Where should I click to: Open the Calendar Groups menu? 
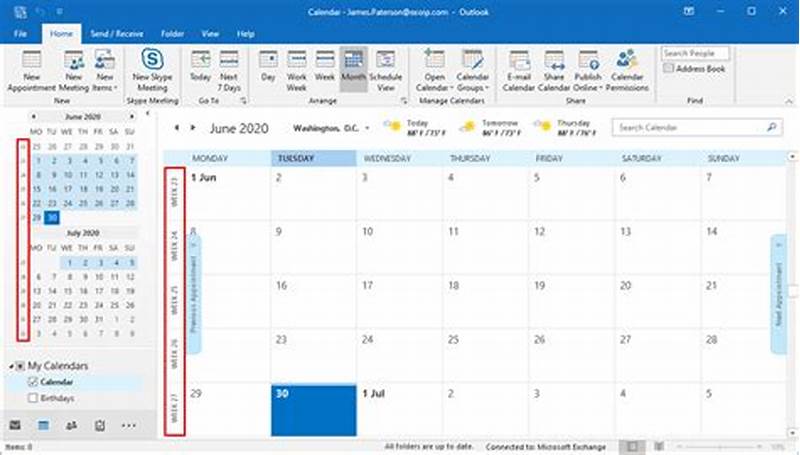(472, 71)
